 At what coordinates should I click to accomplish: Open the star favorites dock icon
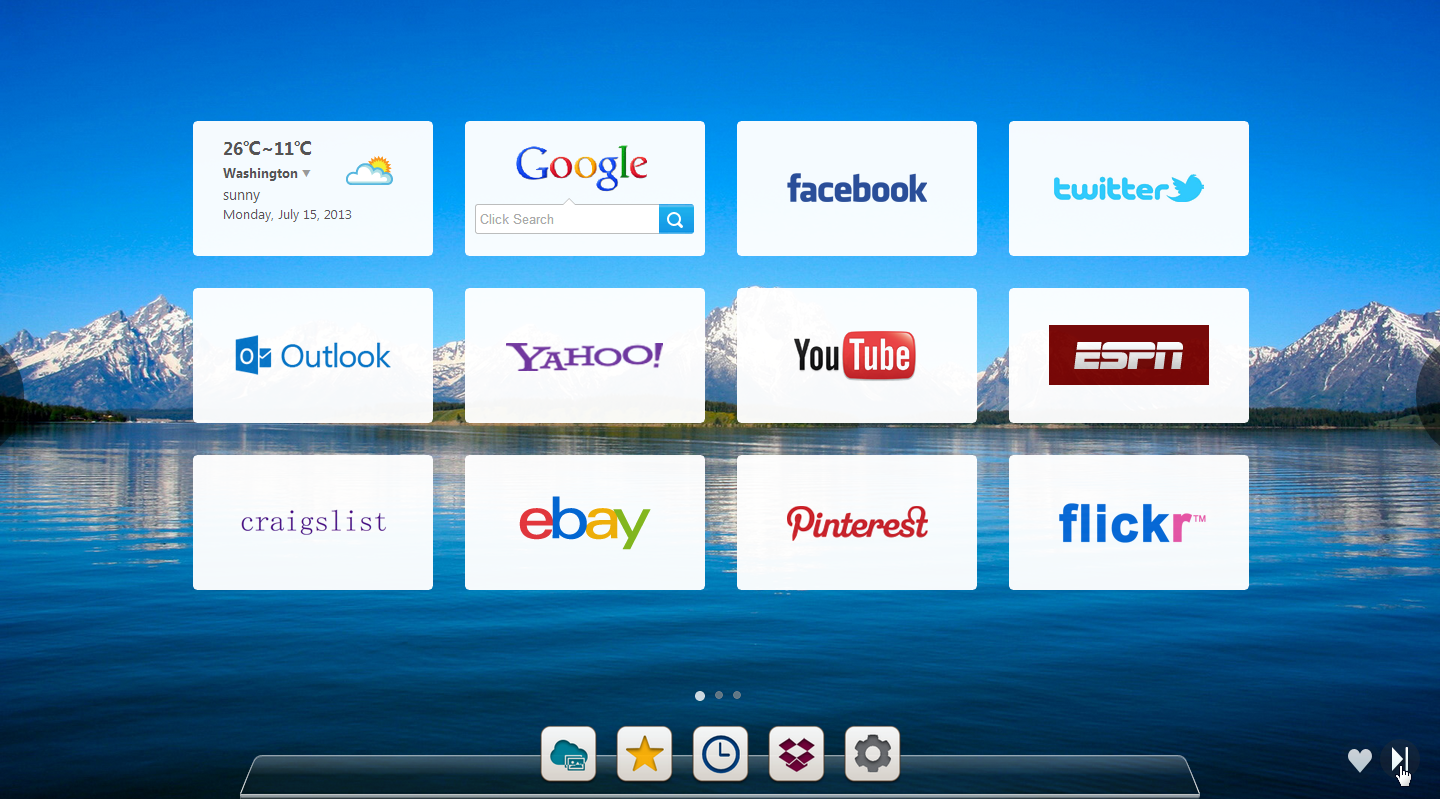pos(644,754)
